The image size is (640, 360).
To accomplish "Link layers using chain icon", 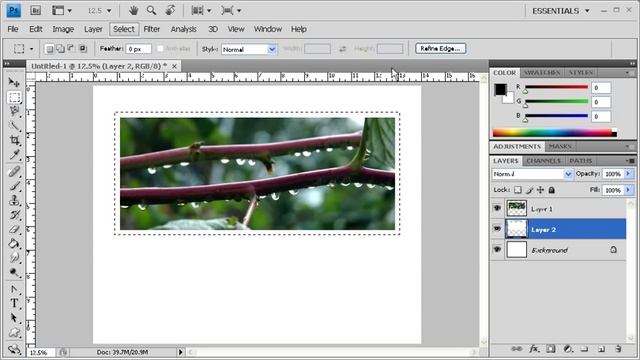I will click(x=516, y=349).
